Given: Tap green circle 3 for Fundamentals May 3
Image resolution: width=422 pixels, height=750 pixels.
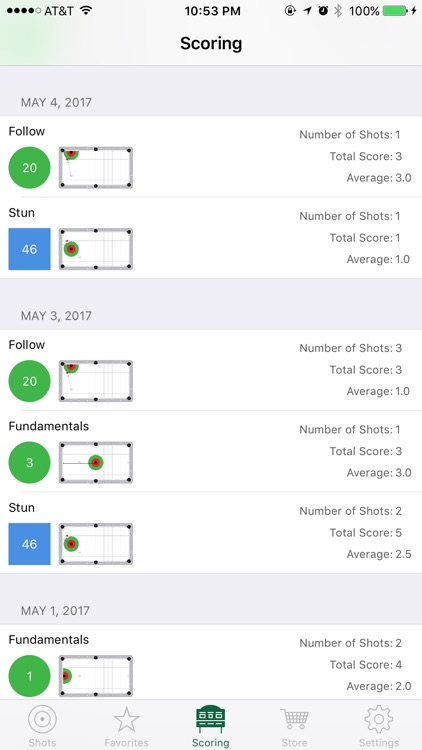Looking at the screenshot, I should click(29, 463).
